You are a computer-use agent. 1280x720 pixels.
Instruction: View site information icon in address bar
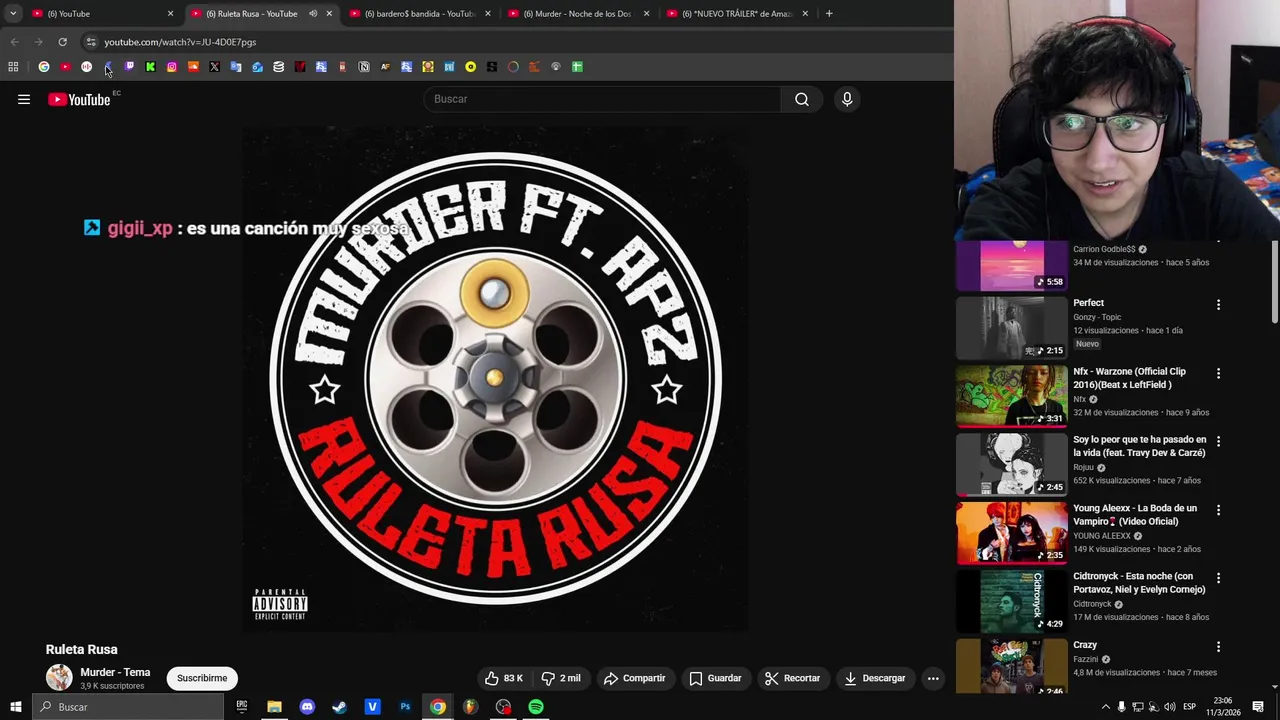point(91,42)
